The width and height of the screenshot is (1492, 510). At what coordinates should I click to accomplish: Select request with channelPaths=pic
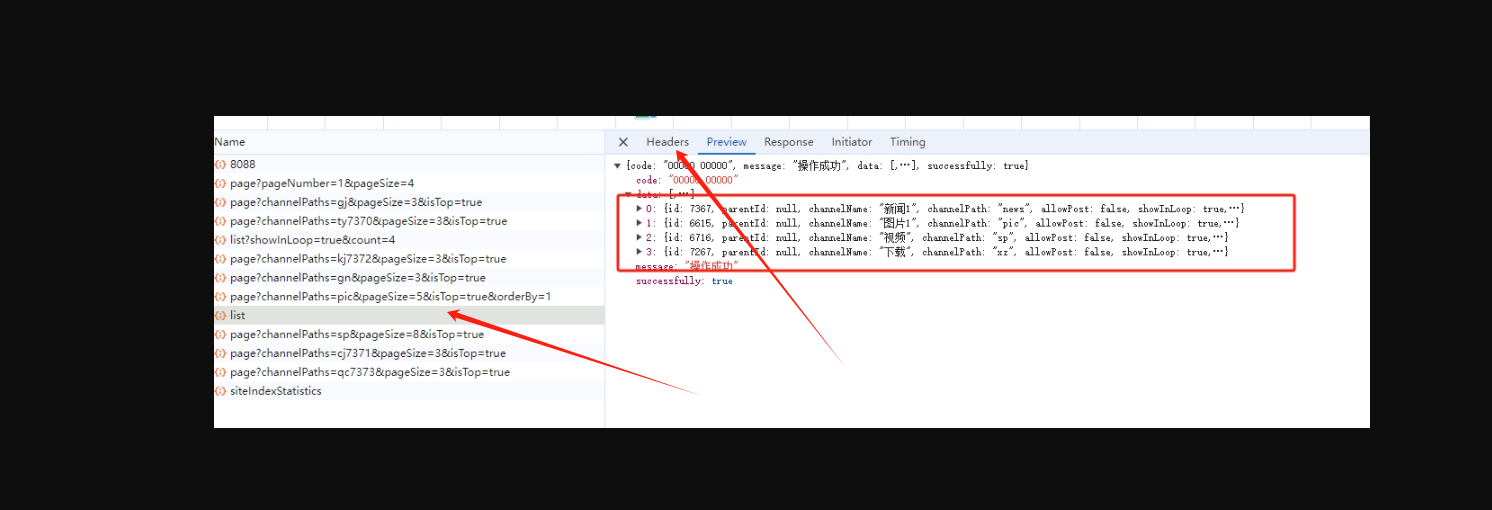pos(409,297)
